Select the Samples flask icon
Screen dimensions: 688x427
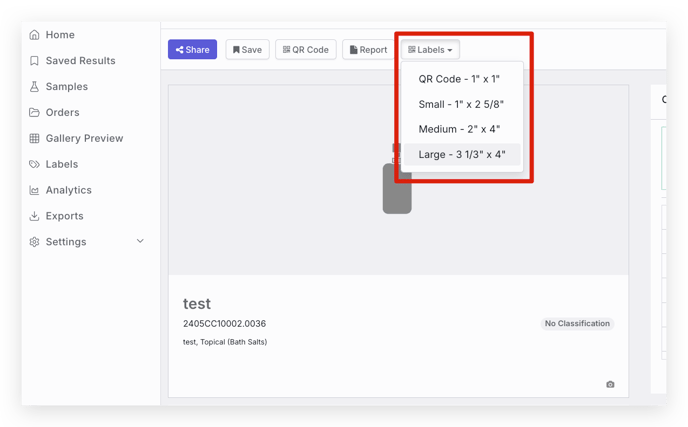pyautogui.click(x=34, y=86)
